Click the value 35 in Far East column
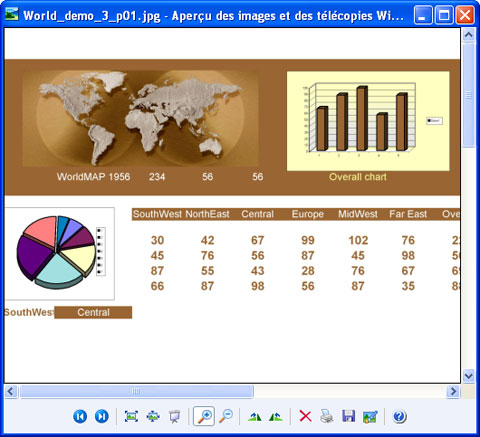480x437 pixels. pos(408,286)
